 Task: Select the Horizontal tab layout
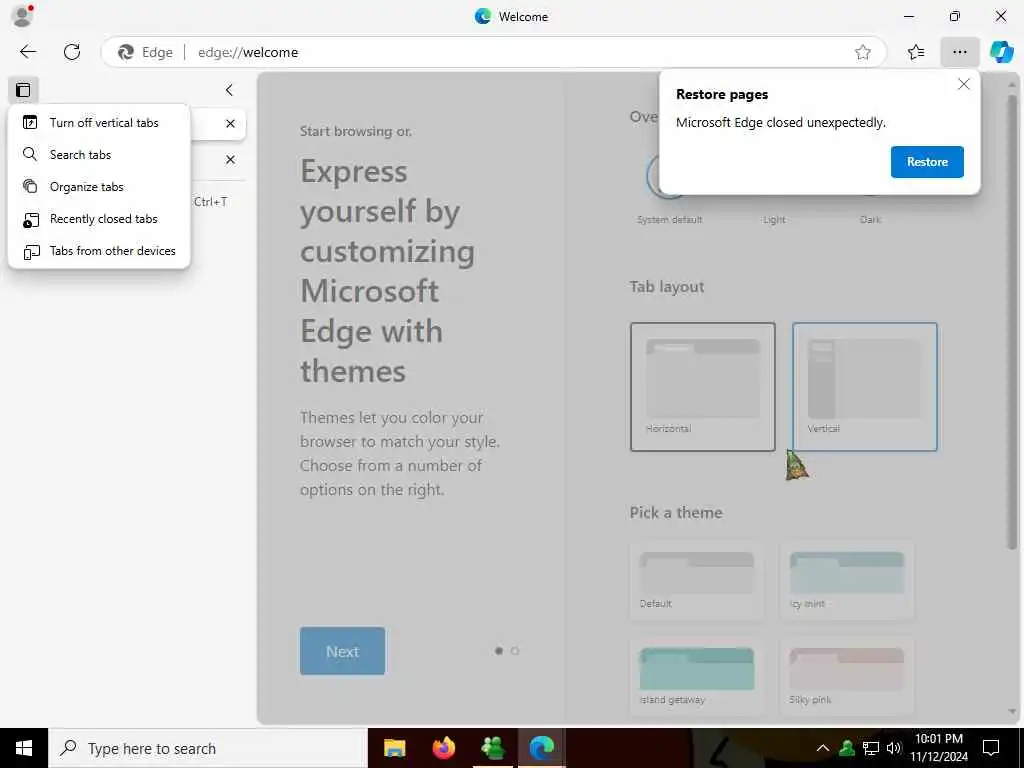click(x=703, y=387)
